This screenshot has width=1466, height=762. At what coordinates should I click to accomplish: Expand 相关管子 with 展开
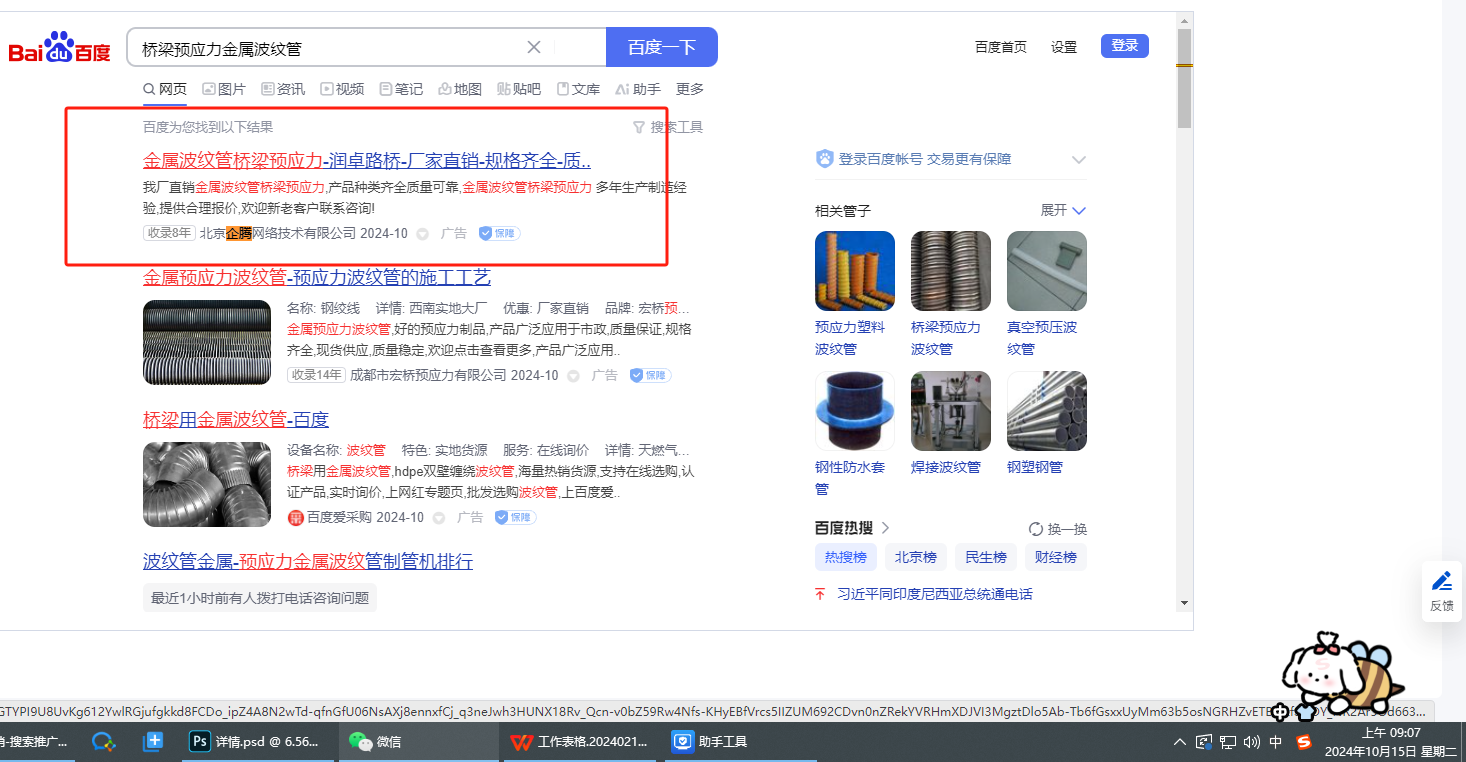[x=1063, y=210]
